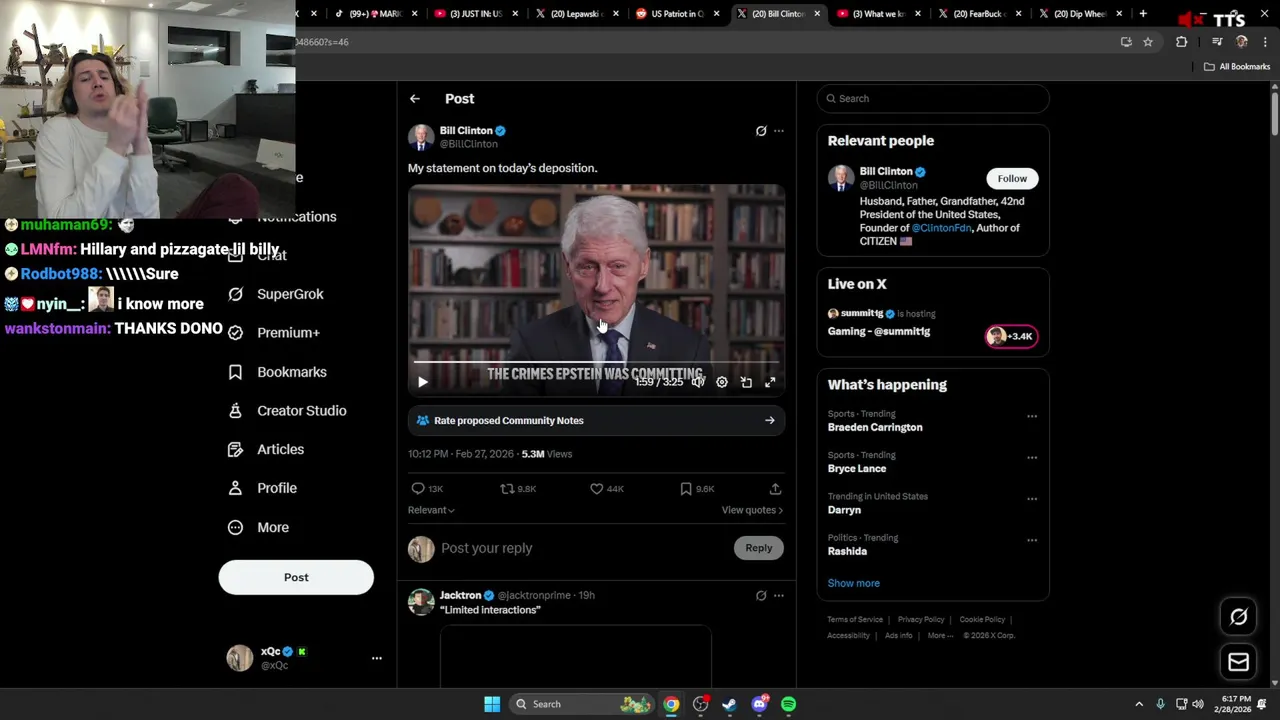This screenshot has height=720, width=1280.
Task: Open Rate proposed Community Notes
Action: point(596,421)
